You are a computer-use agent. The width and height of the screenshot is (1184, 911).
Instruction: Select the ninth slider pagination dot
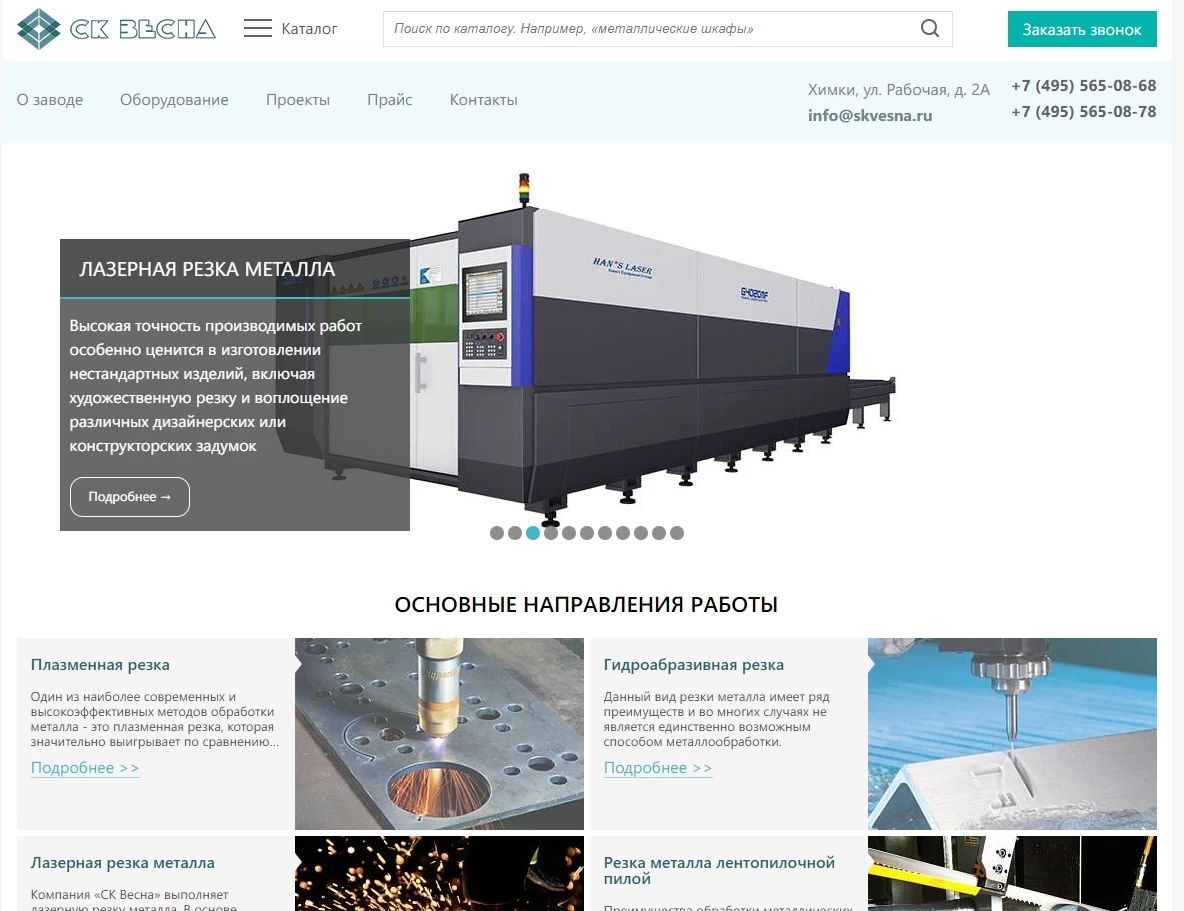pyautogui.click(x=641, y=533)
